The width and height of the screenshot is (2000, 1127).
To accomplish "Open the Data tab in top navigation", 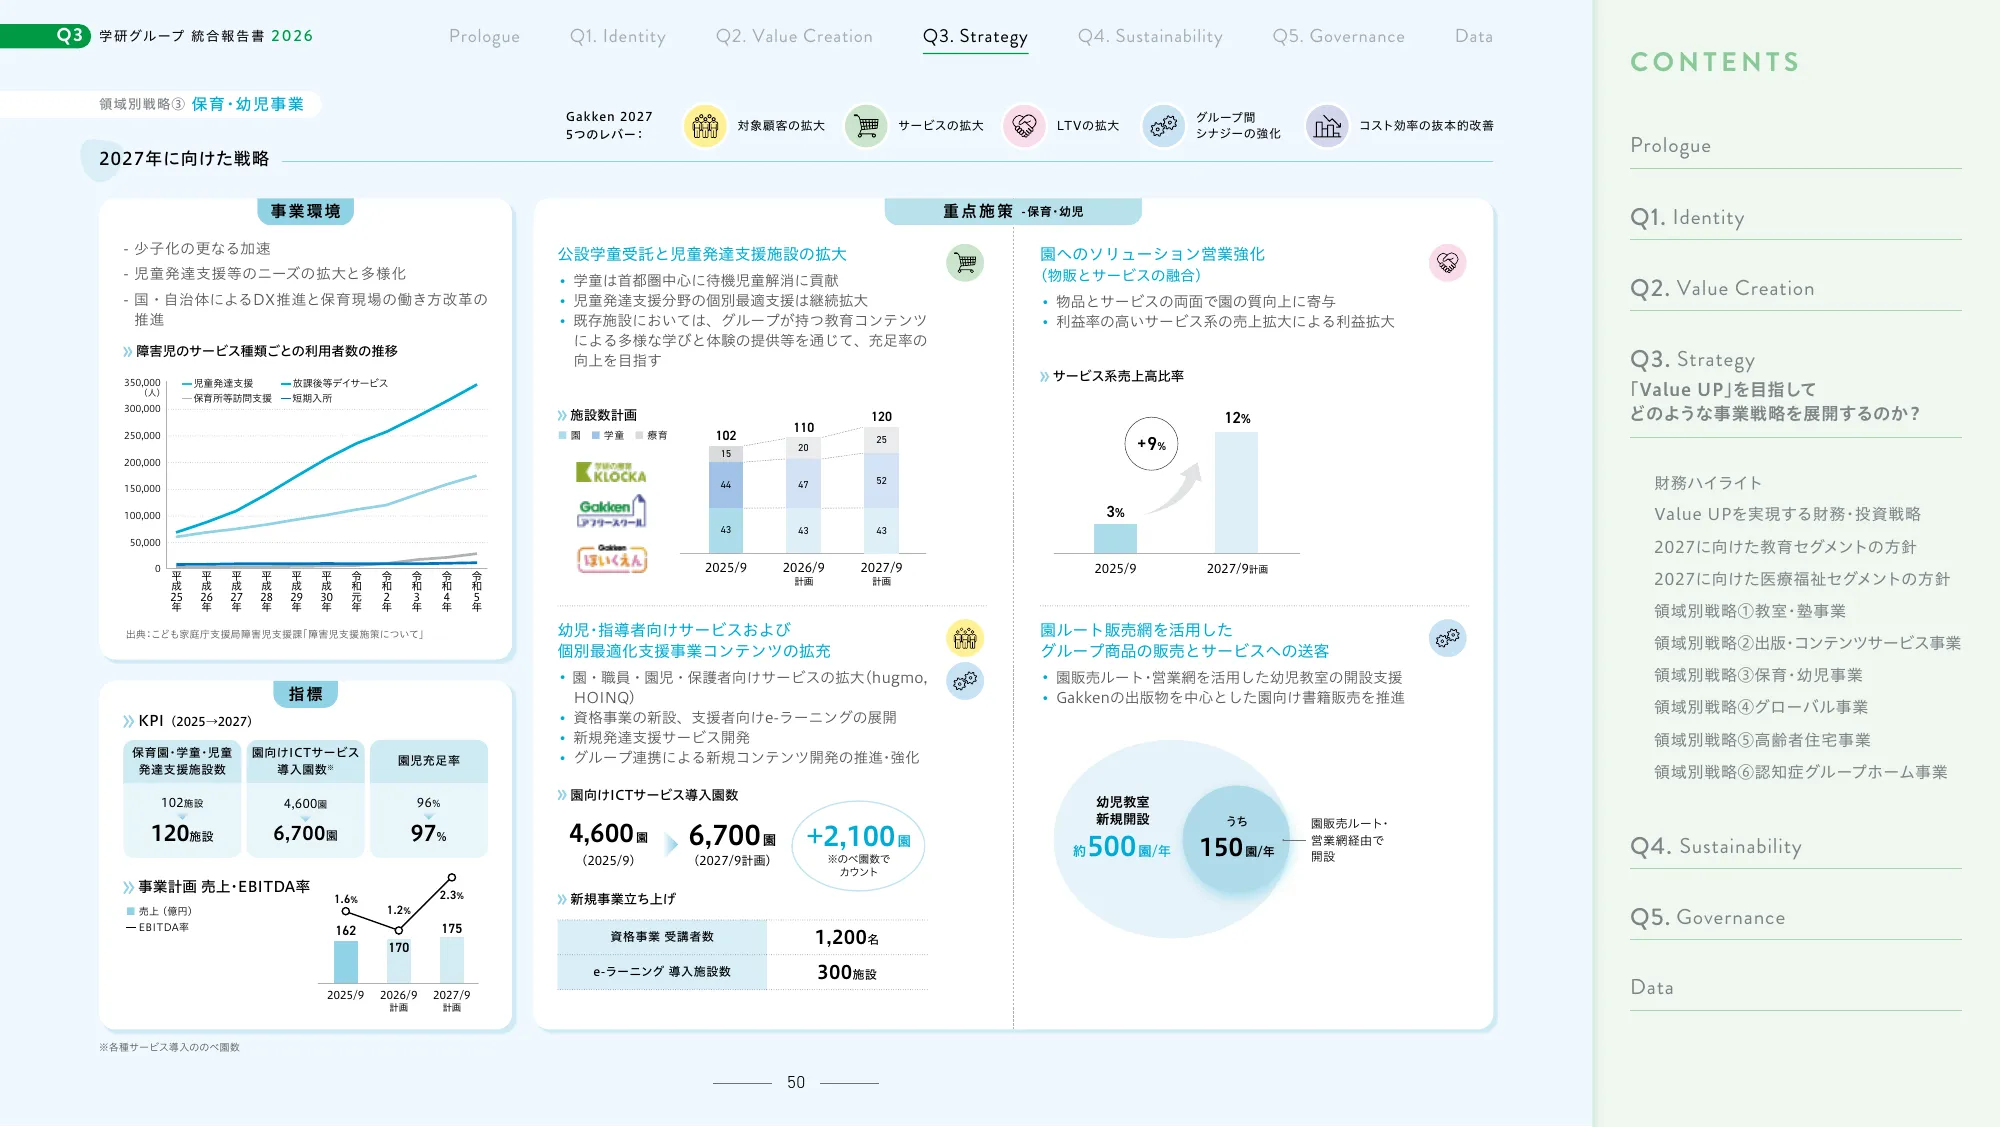I will point(1473,36).
